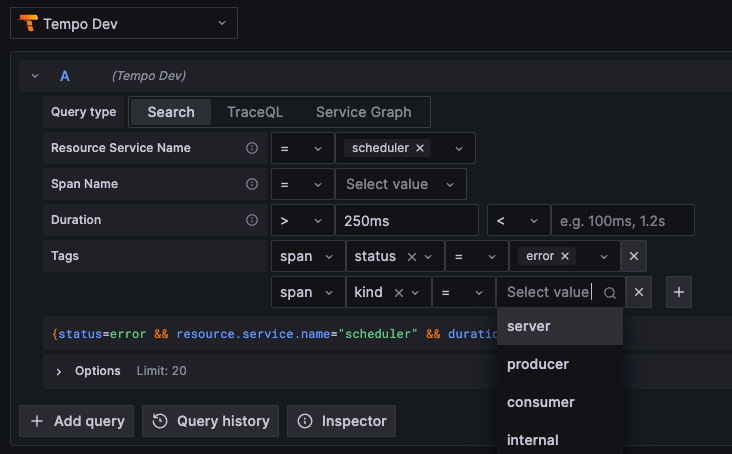This screenshot has width=732, height=454.
Task: Switch query type to Search
Action: [x=171, y=112]
